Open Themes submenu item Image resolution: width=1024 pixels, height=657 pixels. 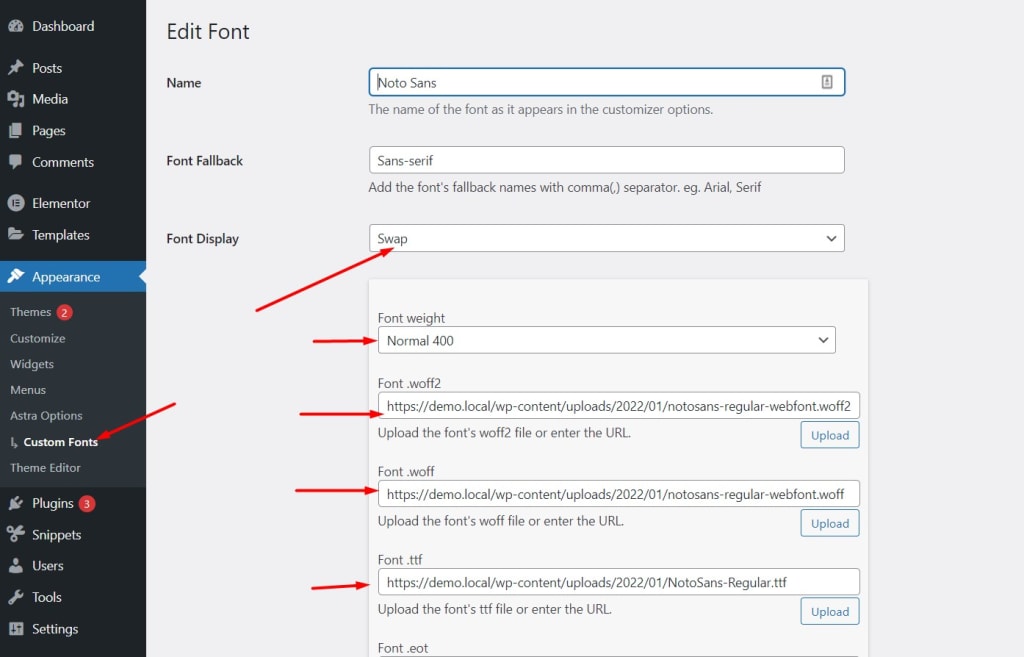pos(31,312)
